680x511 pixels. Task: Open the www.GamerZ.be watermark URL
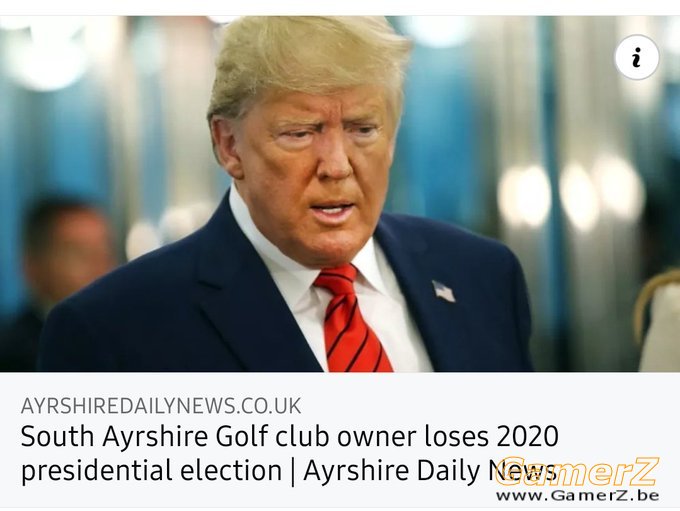point(578,495)
